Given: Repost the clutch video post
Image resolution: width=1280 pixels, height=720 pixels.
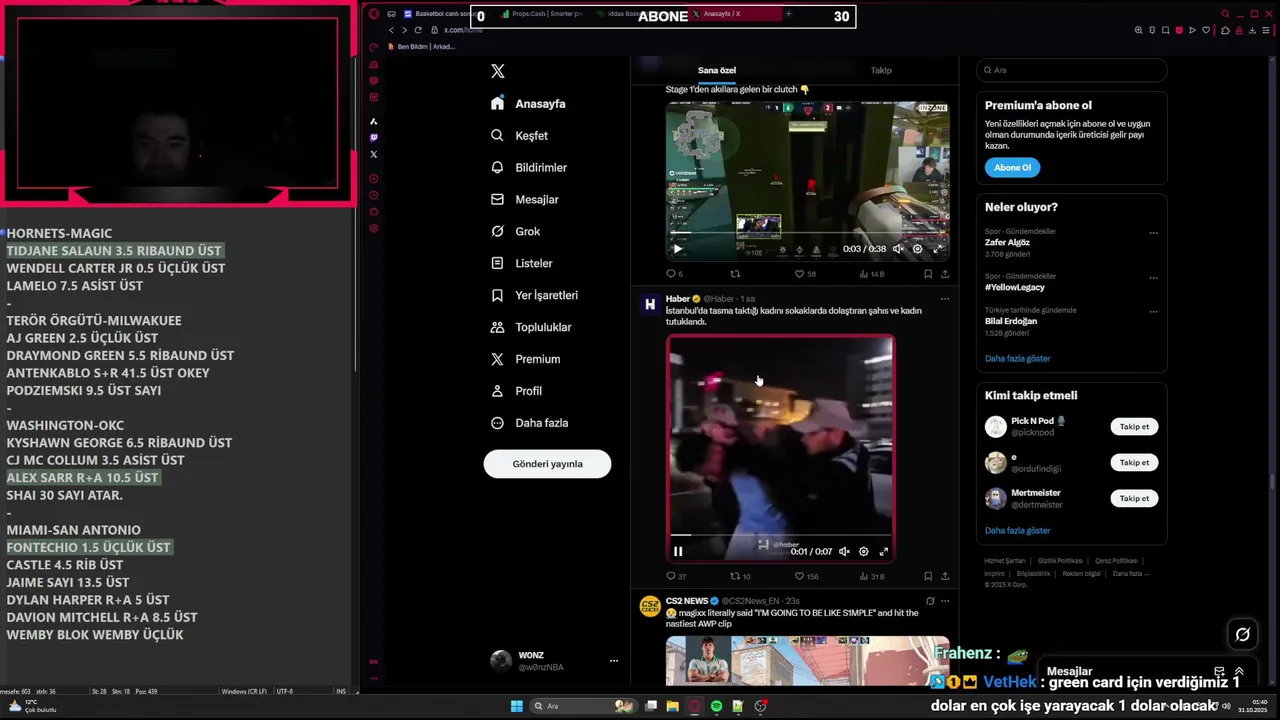Looking at the screenshot, I should (735, 274).
